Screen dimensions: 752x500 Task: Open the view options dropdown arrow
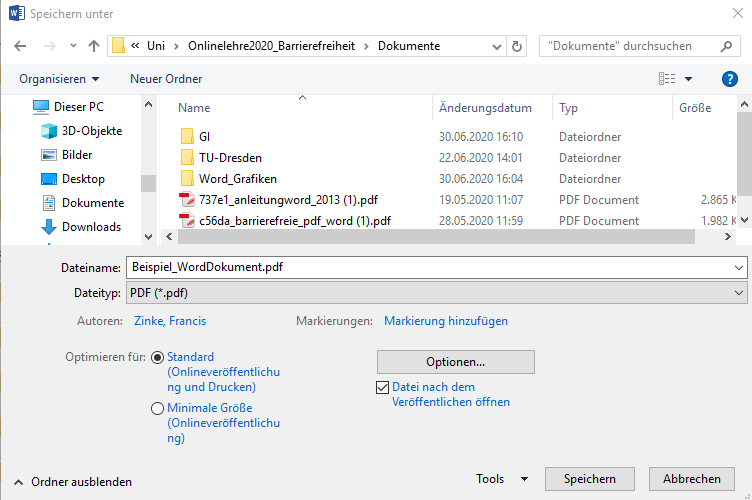point(689,79)
